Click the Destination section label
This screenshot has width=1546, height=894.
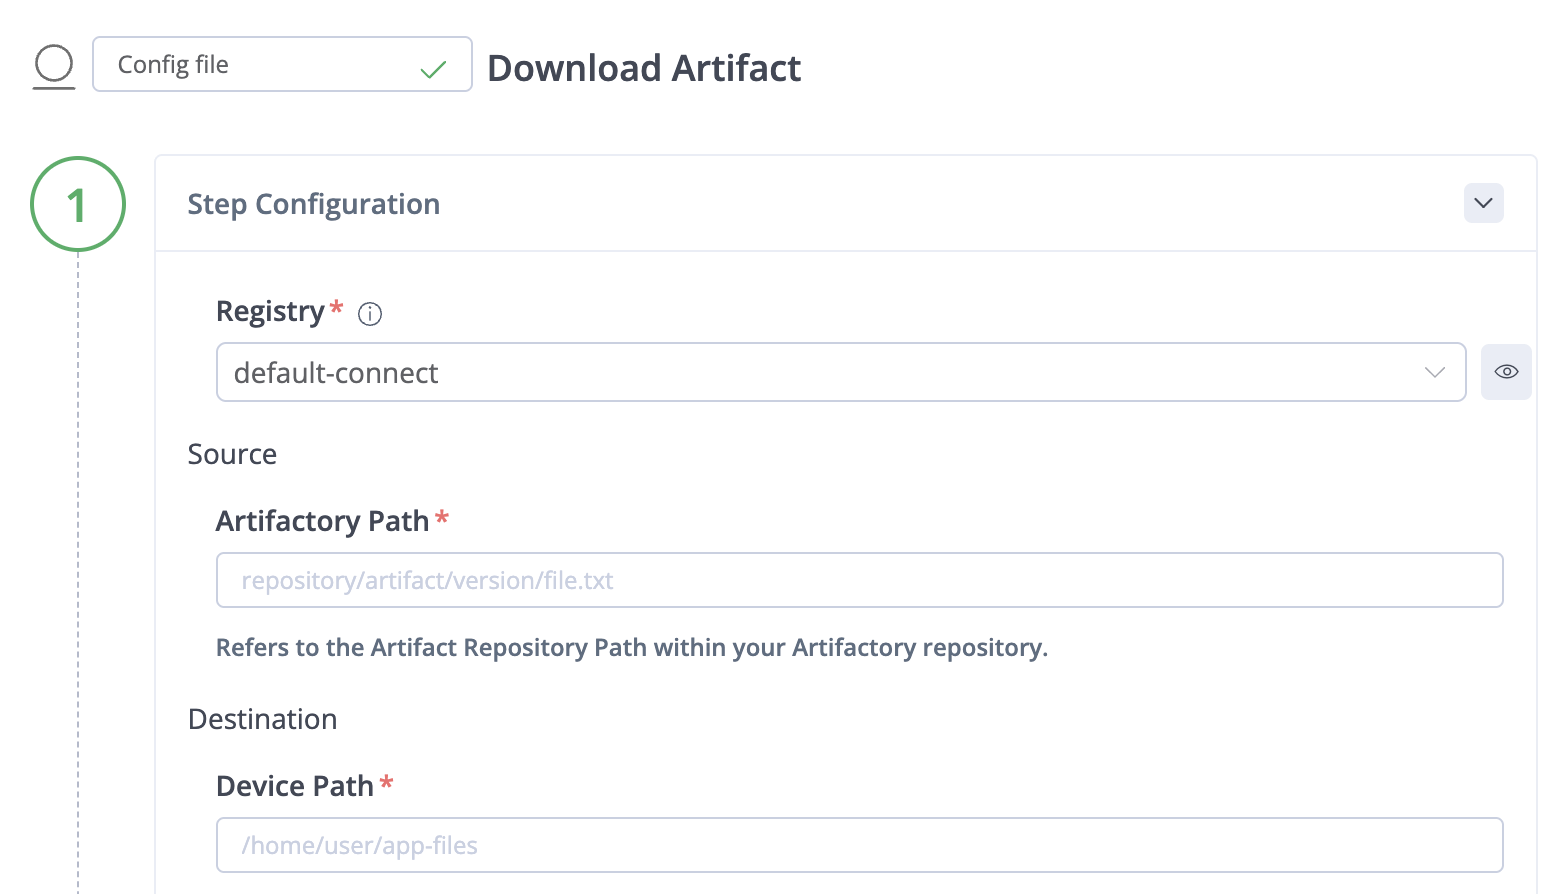click(x=263, y=719)
